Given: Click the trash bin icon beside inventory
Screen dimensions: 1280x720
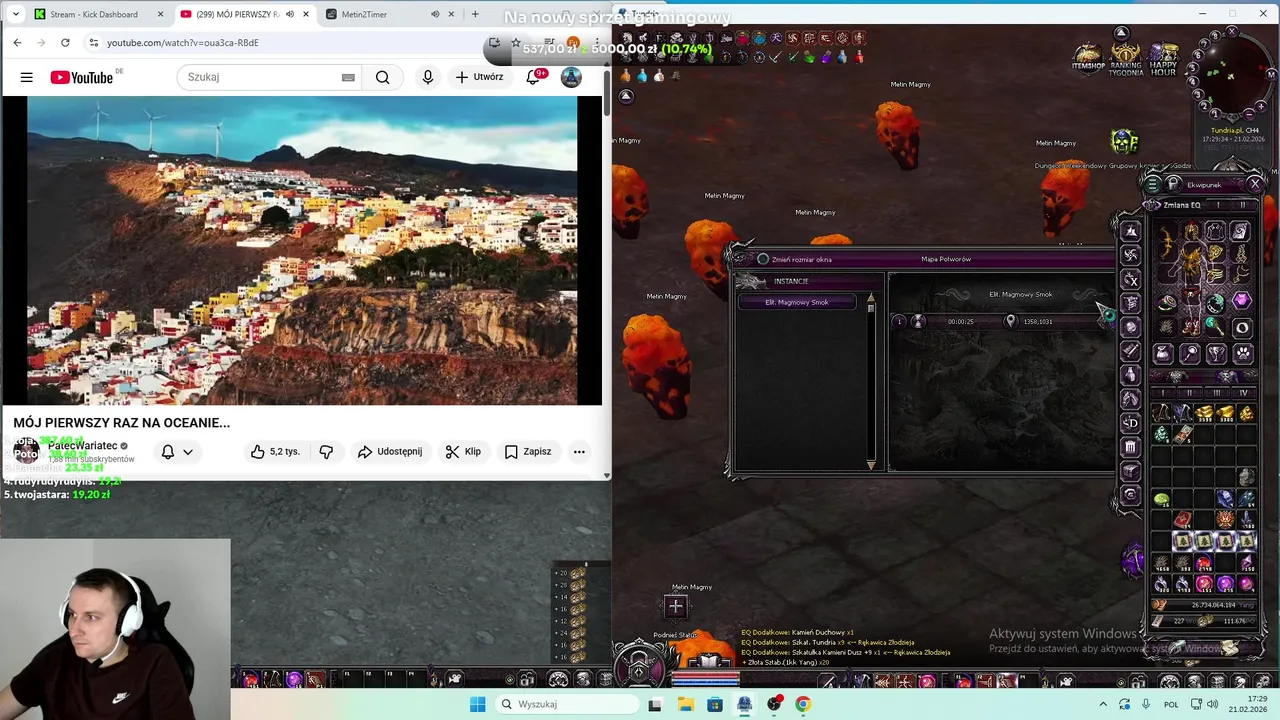Looking at the screenshot, I should click(1130, 447).
